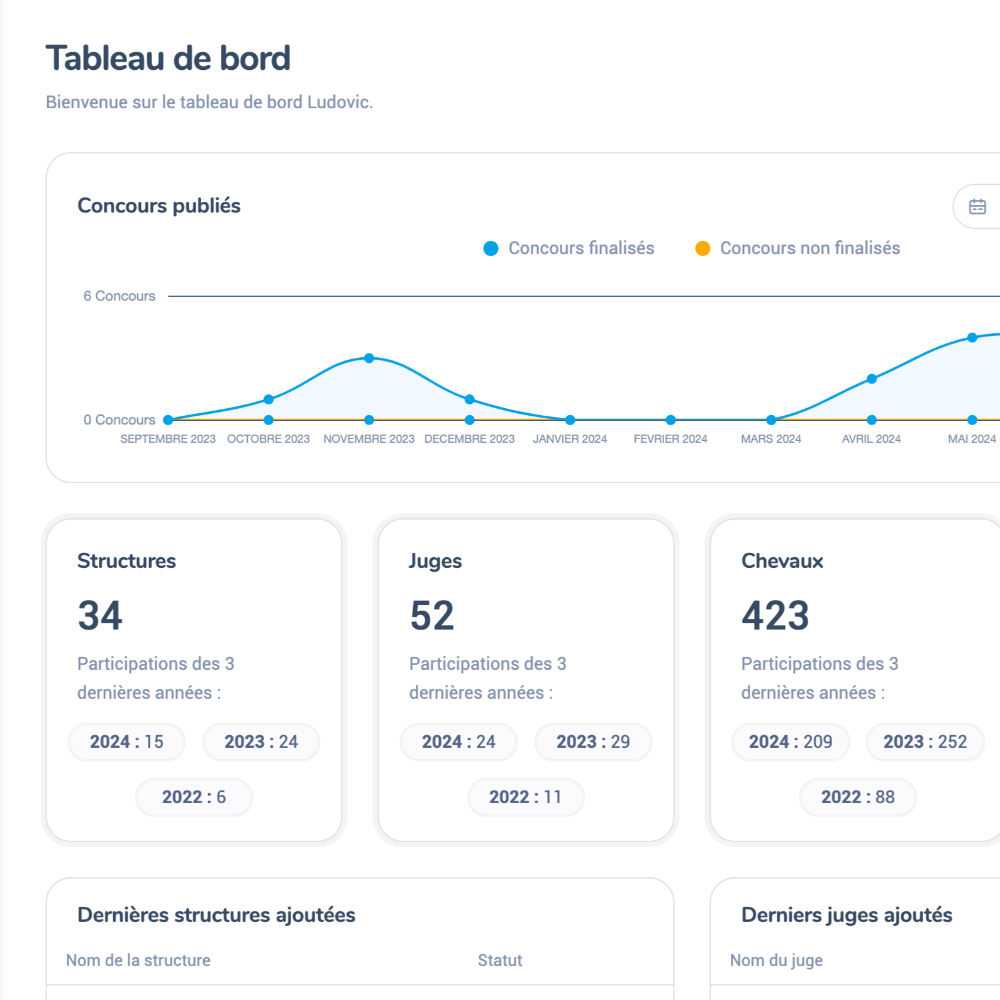Viewport: 1000px width, 1000px height.
Task: Click the Juges 2022 : 11 badge
Action: click(526, 797)
